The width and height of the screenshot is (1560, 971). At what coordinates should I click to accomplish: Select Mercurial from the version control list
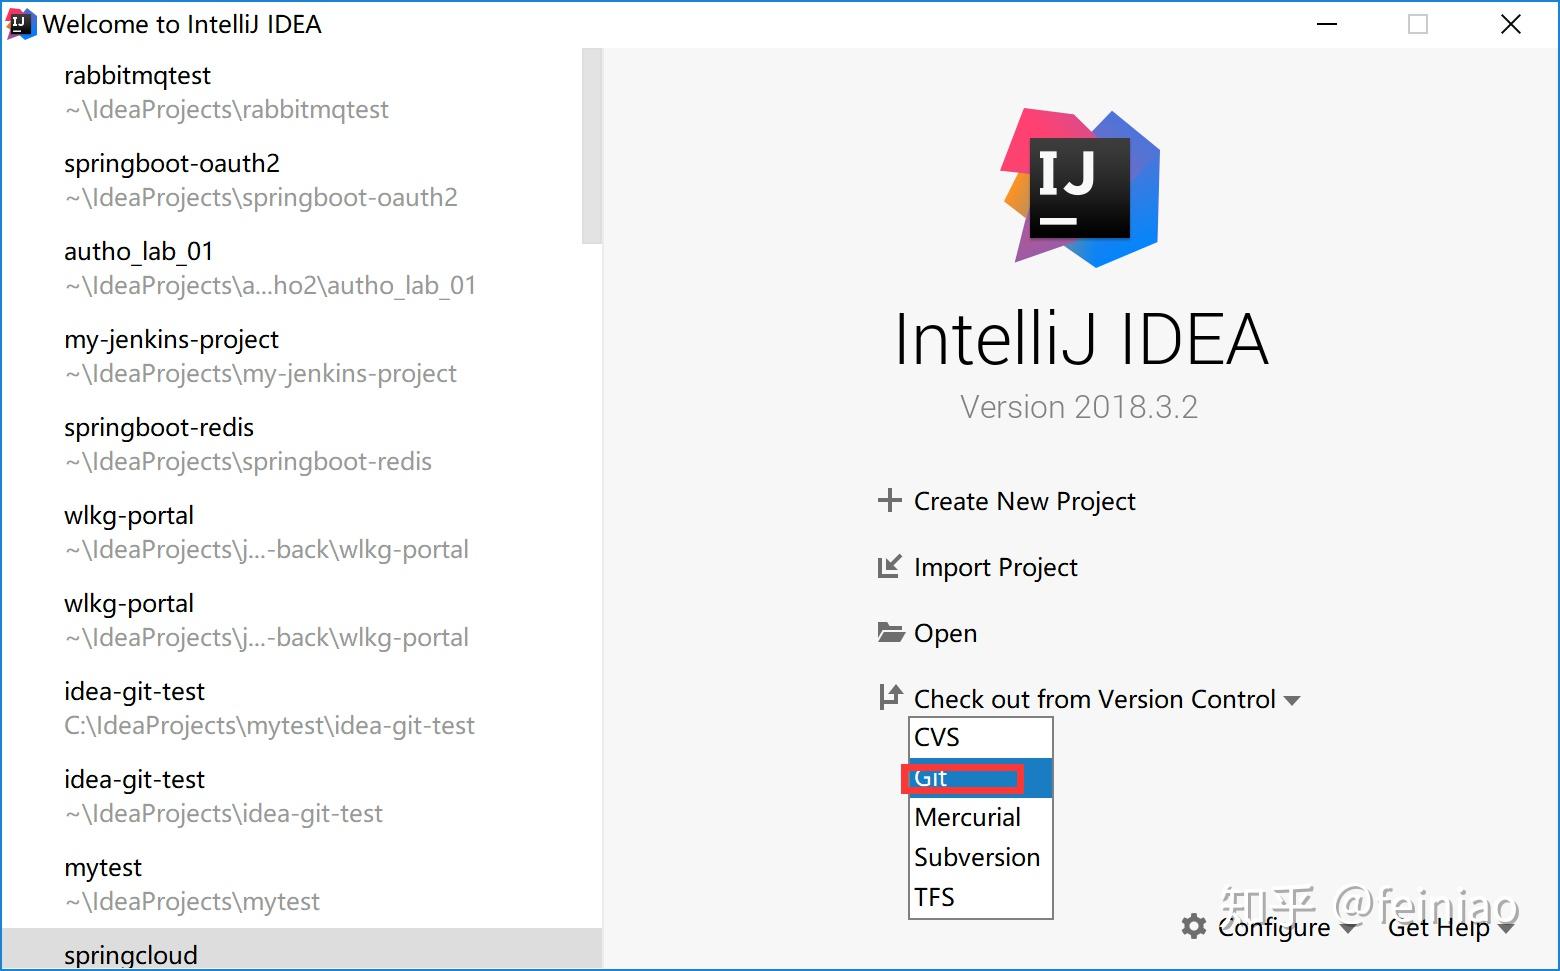point(966,817)
